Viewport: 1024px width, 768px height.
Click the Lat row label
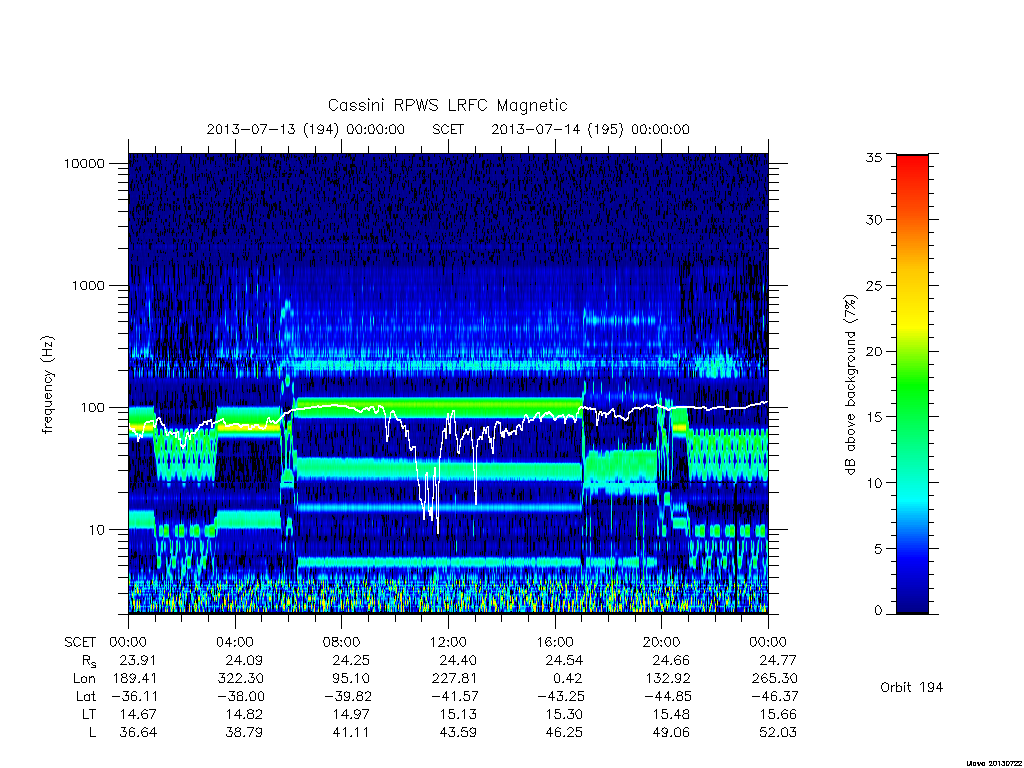point(86,697)
